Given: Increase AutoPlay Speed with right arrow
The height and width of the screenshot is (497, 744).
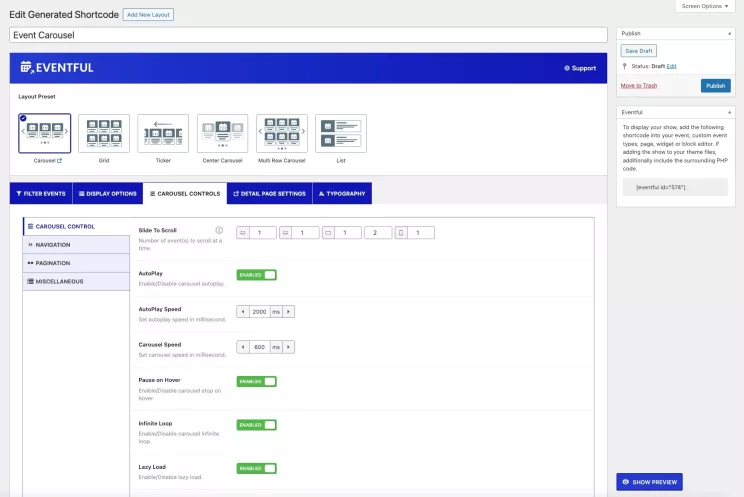Looking at the screenshot, I should (290, 312).
